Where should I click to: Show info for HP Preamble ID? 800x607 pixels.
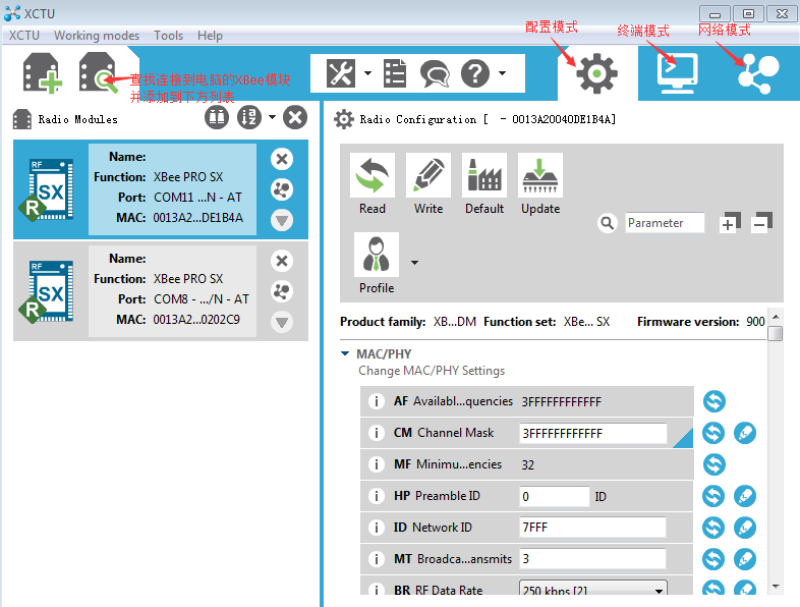coord(377,496)
